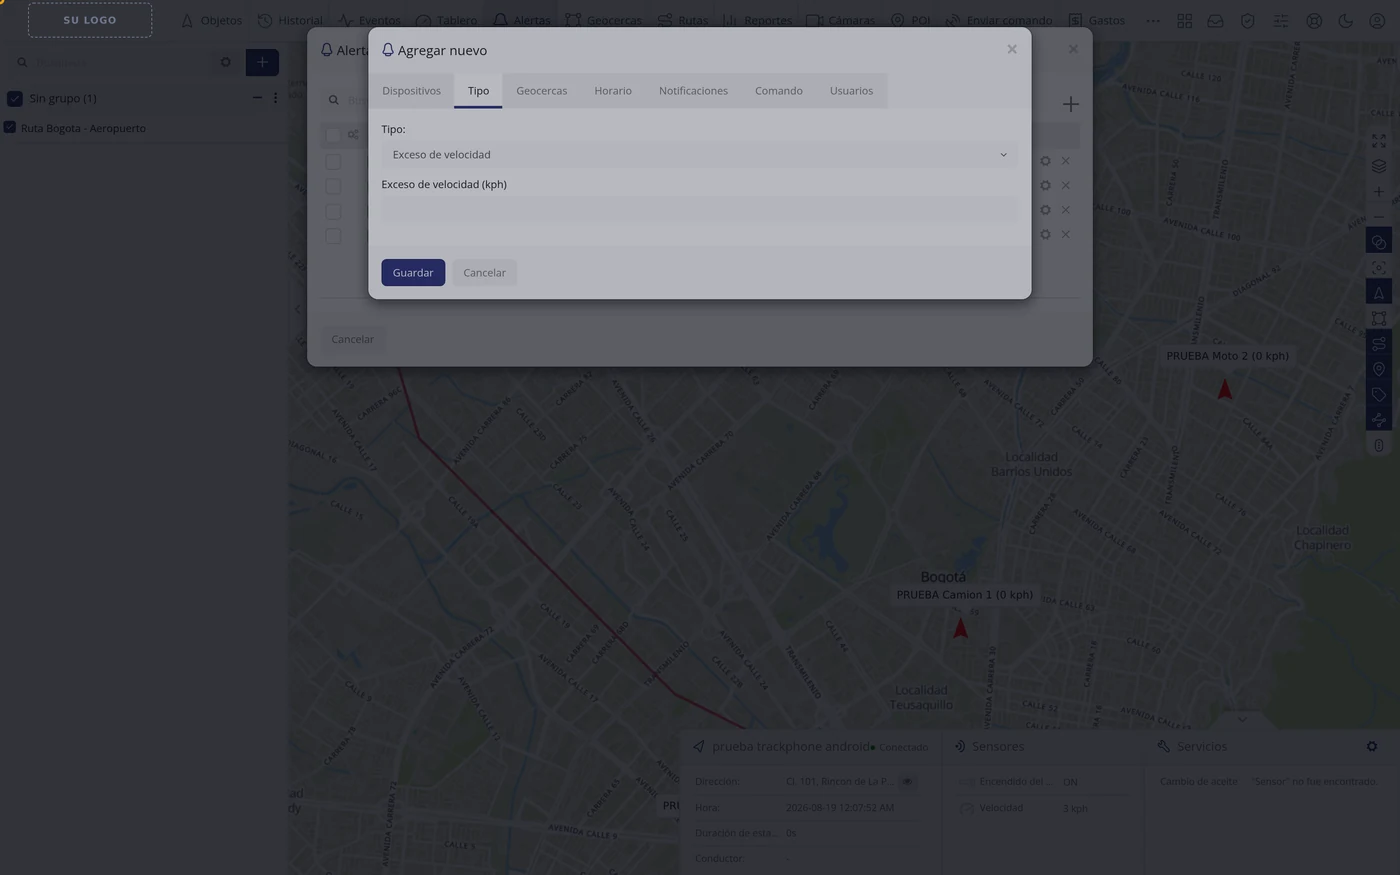This screenshot has width=1400, height=875.
Task: Toggle the tag labels icon on the map toolbar
Action: click(1379, 394)
